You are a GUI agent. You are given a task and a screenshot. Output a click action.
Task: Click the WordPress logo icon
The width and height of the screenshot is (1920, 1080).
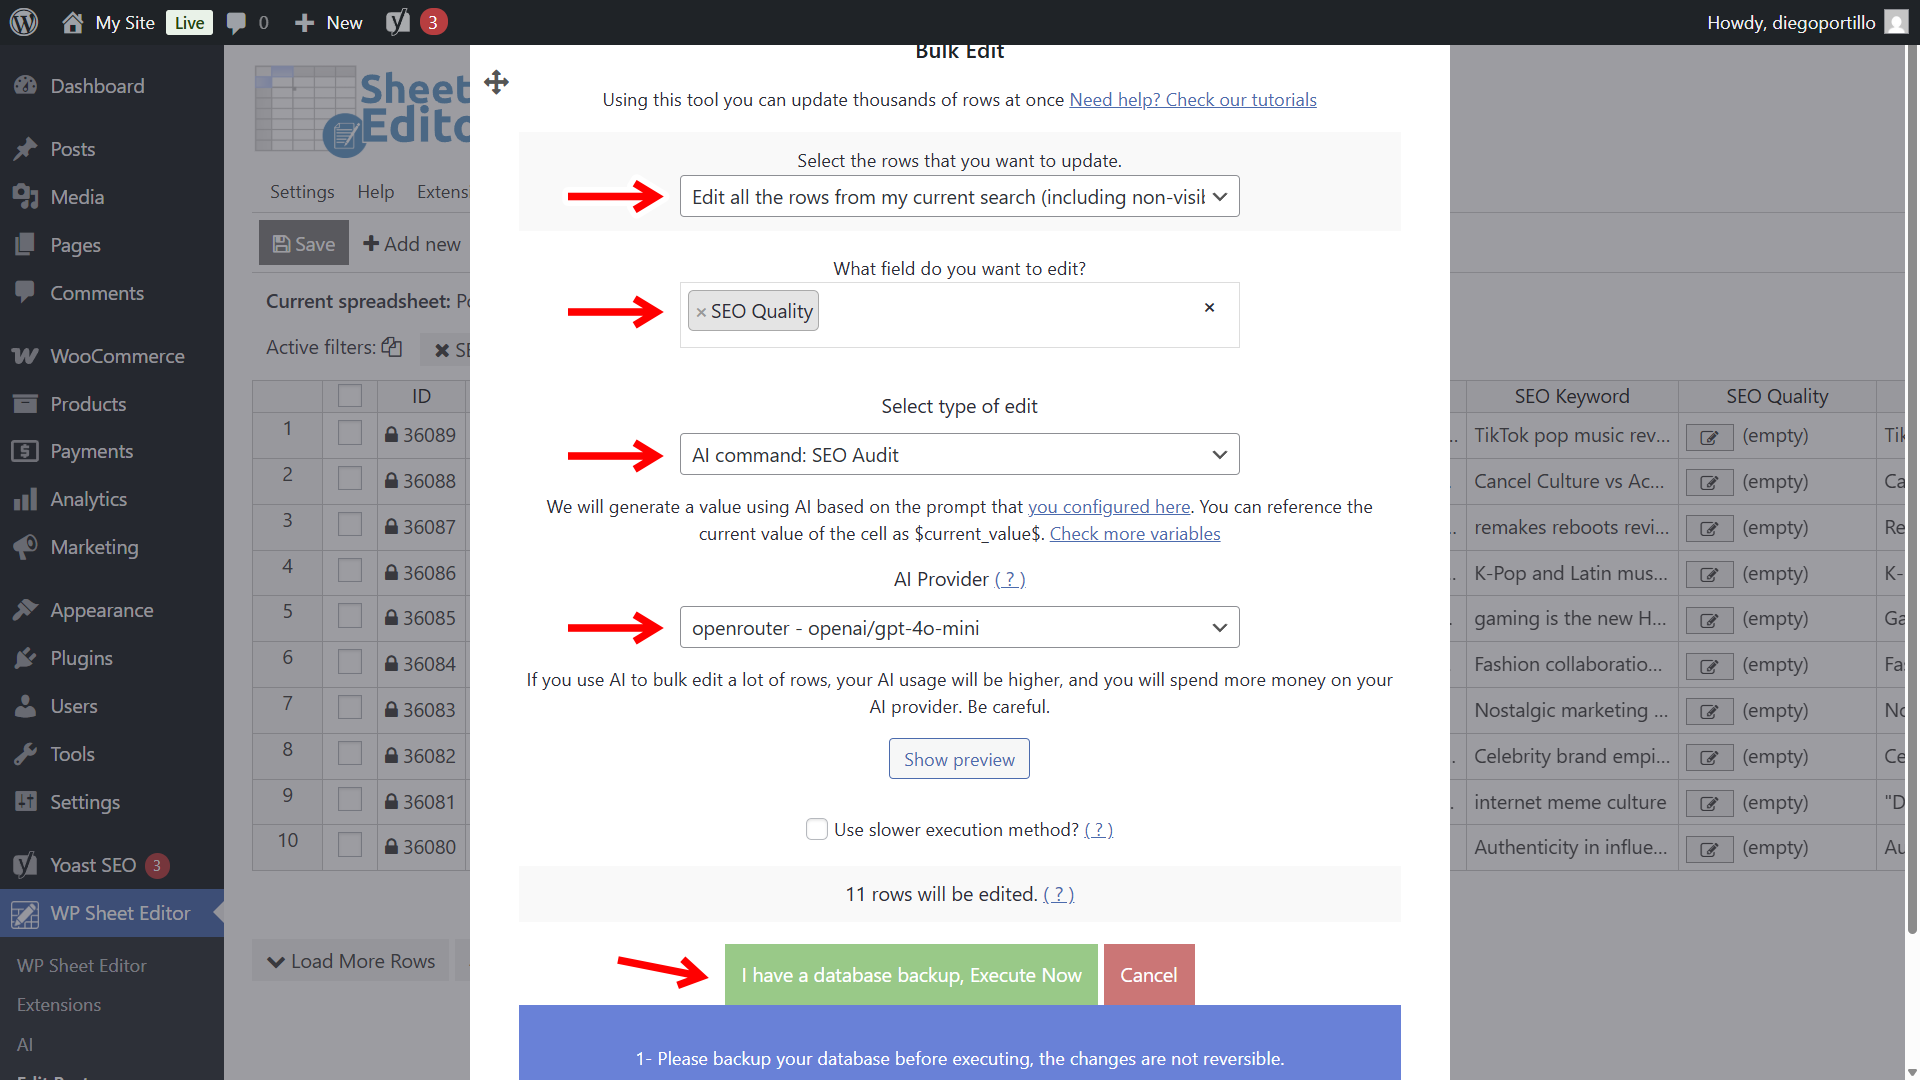tap(24, 22)
